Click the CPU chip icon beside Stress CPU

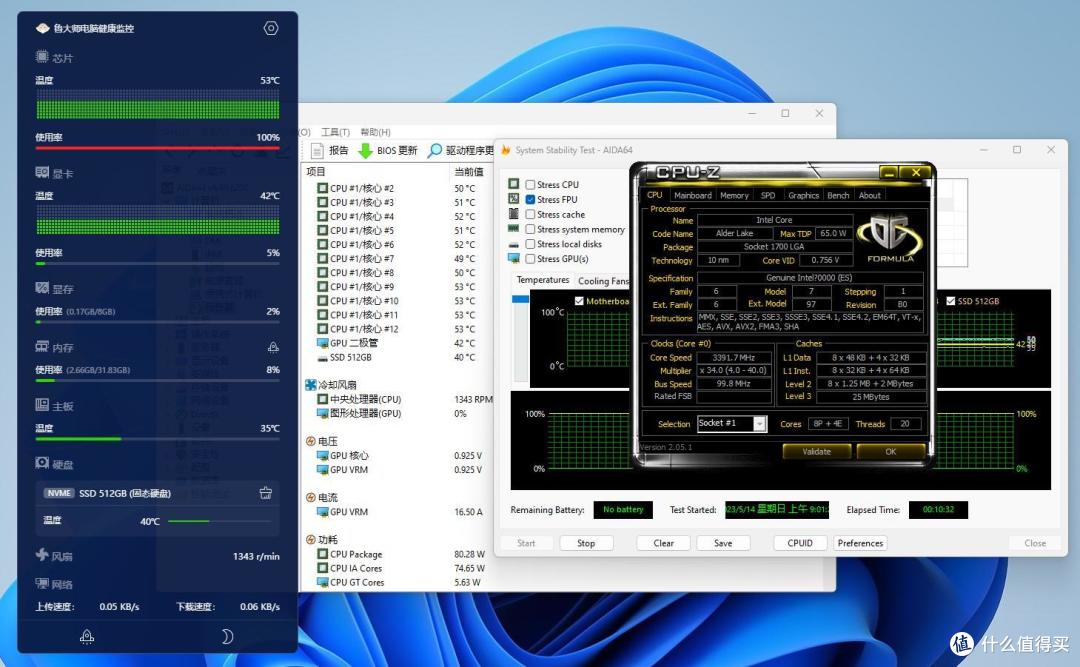pyautogui.click(x=513, y=184)
